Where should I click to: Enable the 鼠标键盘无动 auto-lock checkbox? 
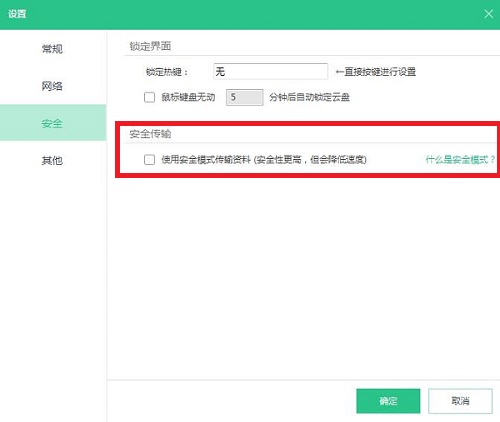[149, 97]
